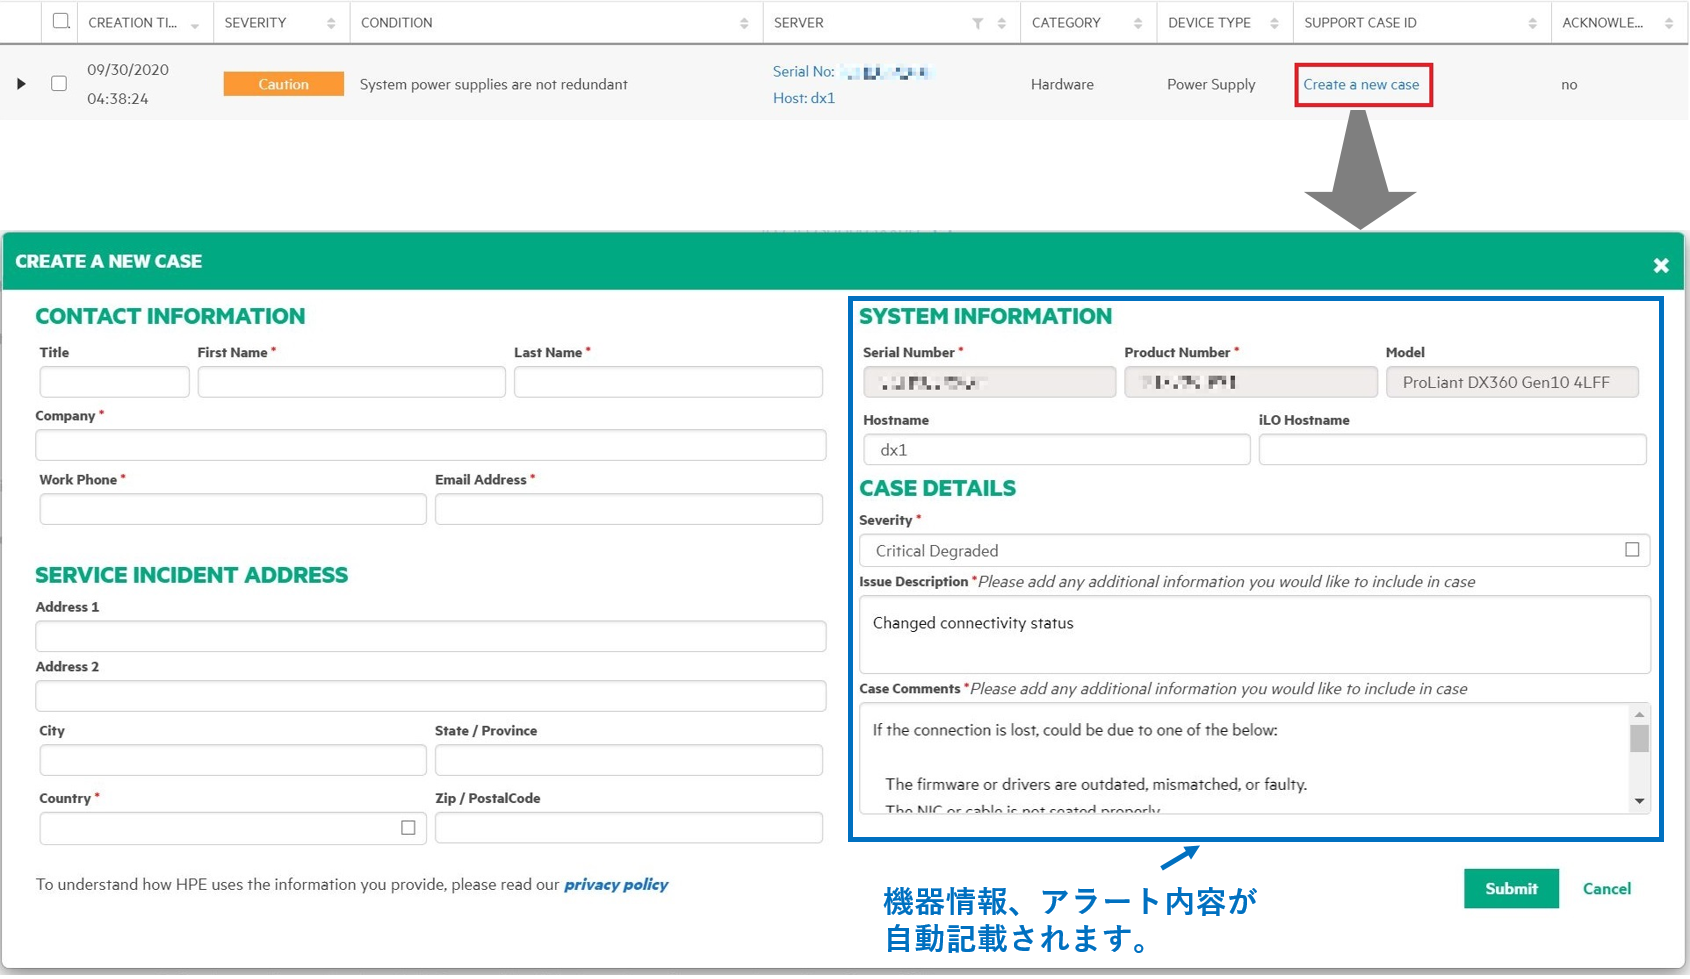The height and width of the screenshot is (979, 1690).
Task: Close the Create a New Case dialog
Action: click(x=1660, y=265)
